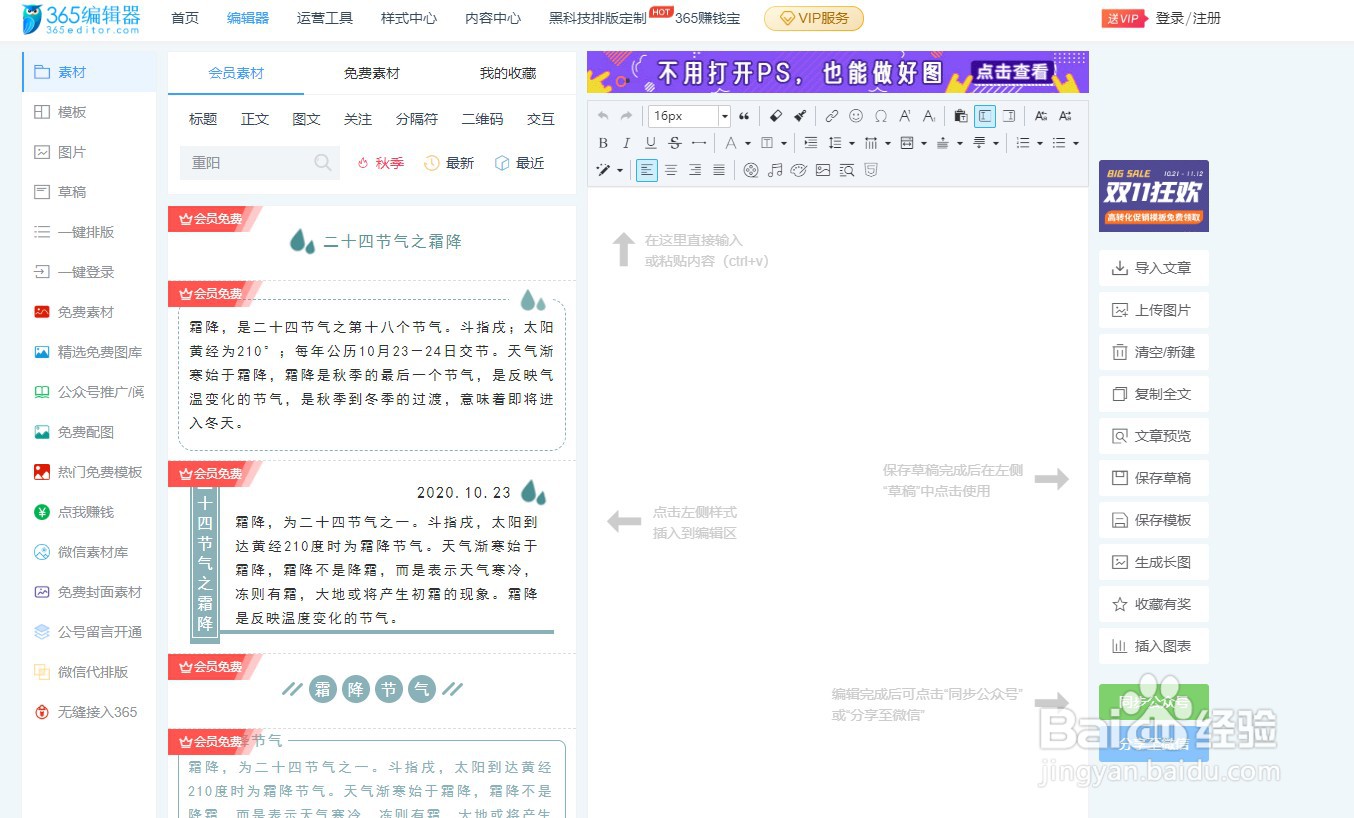Click 导入文章 button

[1153, 268]
